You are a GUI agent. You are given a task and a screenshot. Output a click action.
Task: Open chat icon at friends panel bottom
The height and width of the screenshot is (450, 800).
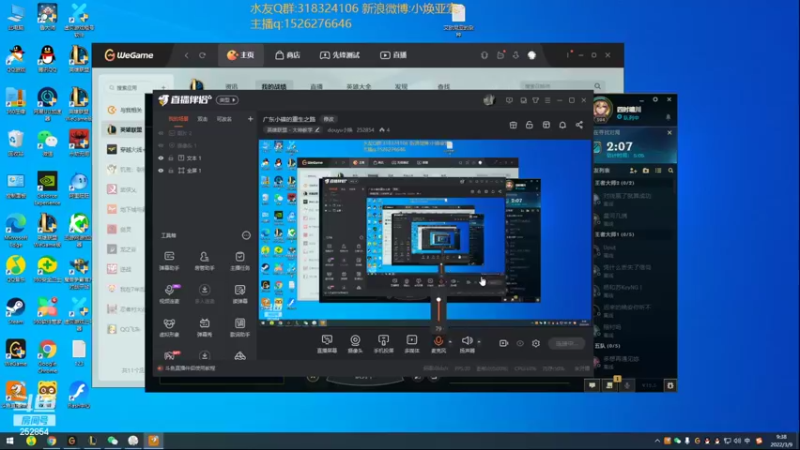[x=592, y=385]
